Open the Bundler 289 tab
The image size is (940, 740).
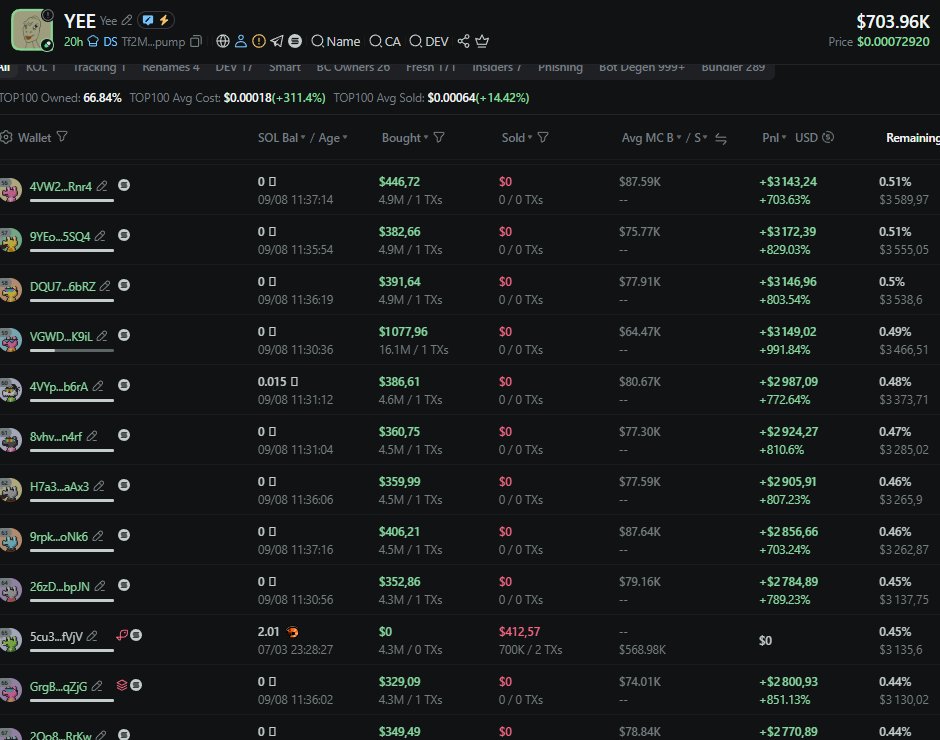point(733,67)
